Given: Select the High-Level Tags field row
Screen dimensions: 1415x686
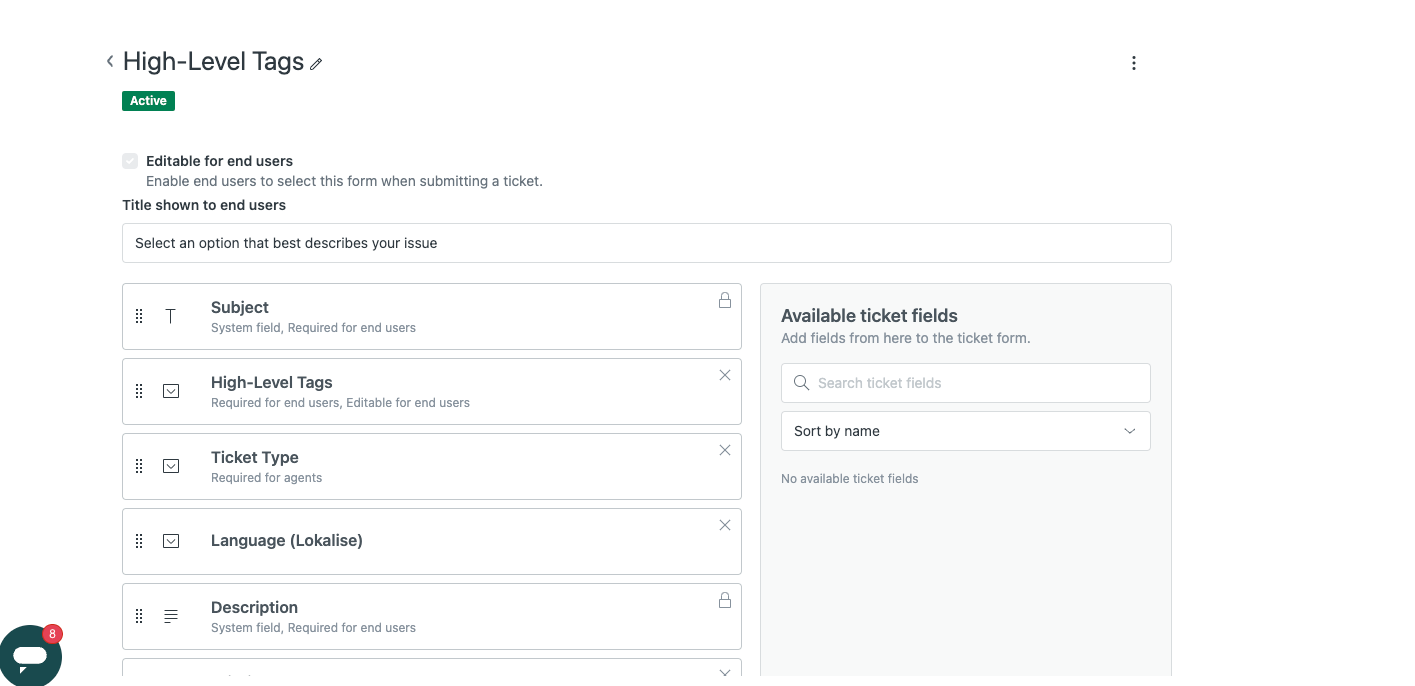Looking at the screenshot, I should click(x=431, y=391).
